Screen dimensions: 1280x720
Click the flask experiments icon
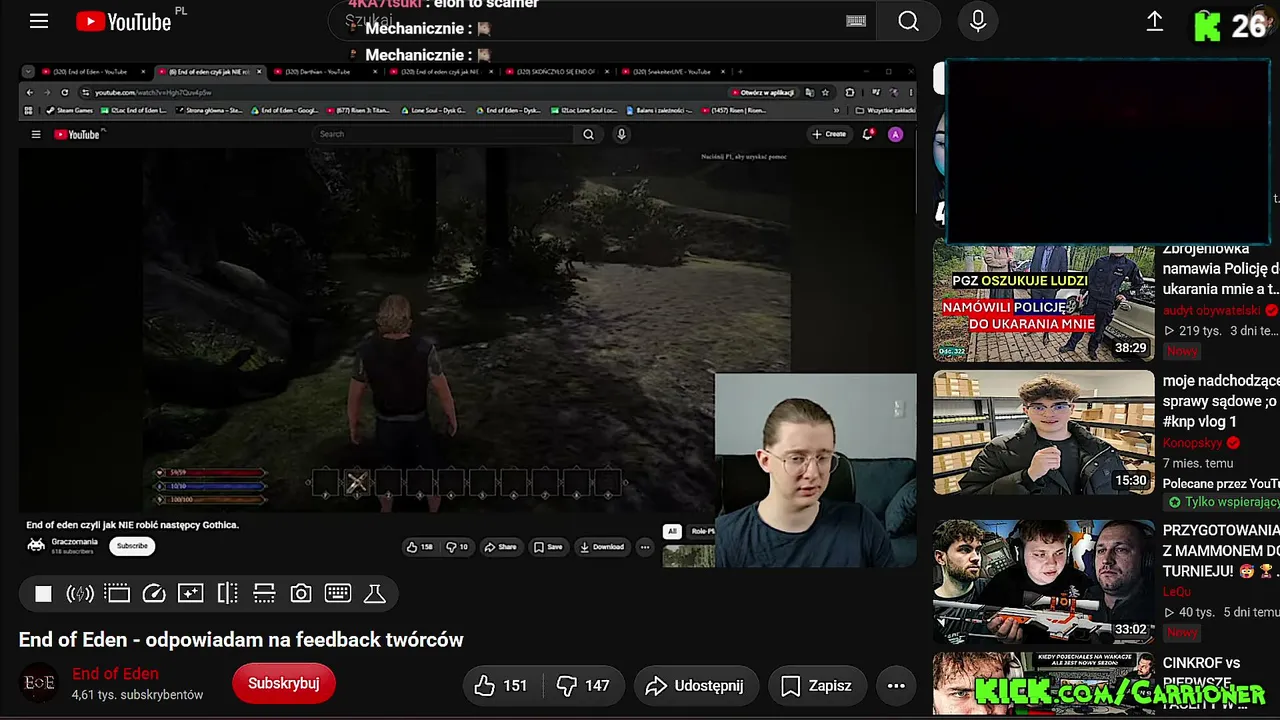pyautogui.click(x=375, y=594)
